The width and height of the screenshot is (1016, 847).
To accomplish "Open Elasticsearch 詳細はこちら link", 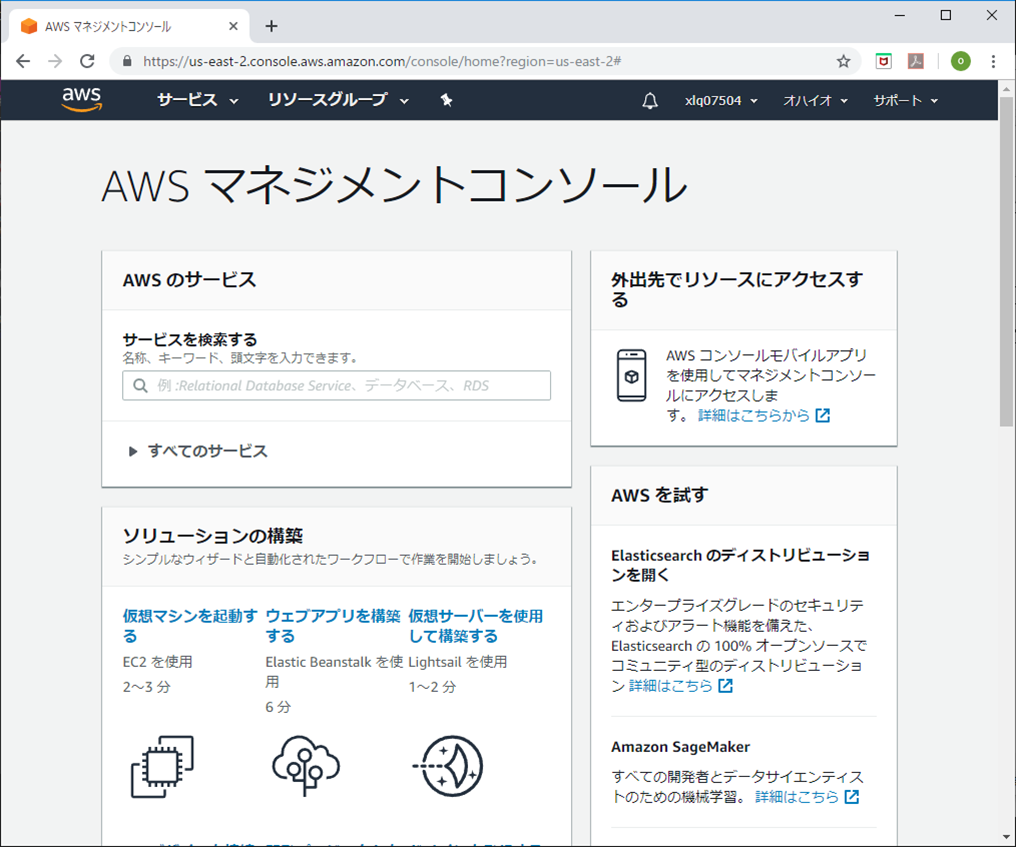I will (671, 686).
